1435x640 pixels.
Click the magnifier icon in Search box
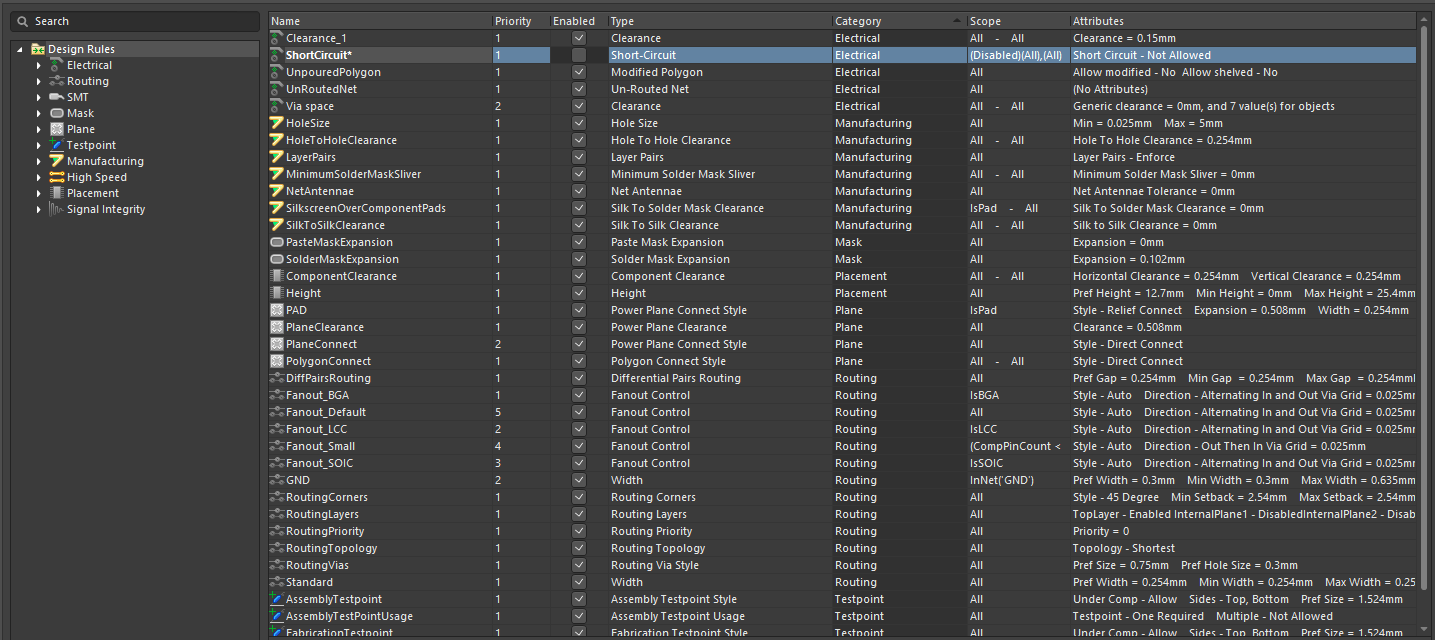[x=22, y=21]
